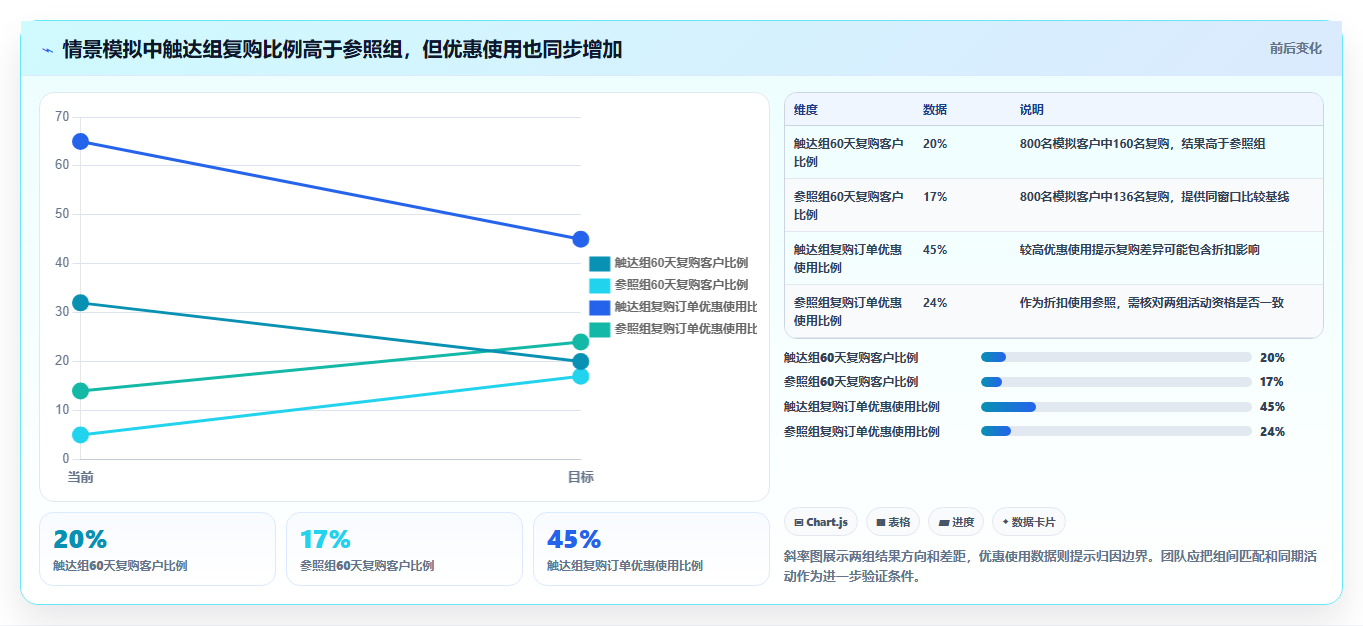Viewport: 1363px width, 626px height.
Task: Click the 触达组复购订单优惠使用比例 progress bar
Action: click(x=1116, y=407)
